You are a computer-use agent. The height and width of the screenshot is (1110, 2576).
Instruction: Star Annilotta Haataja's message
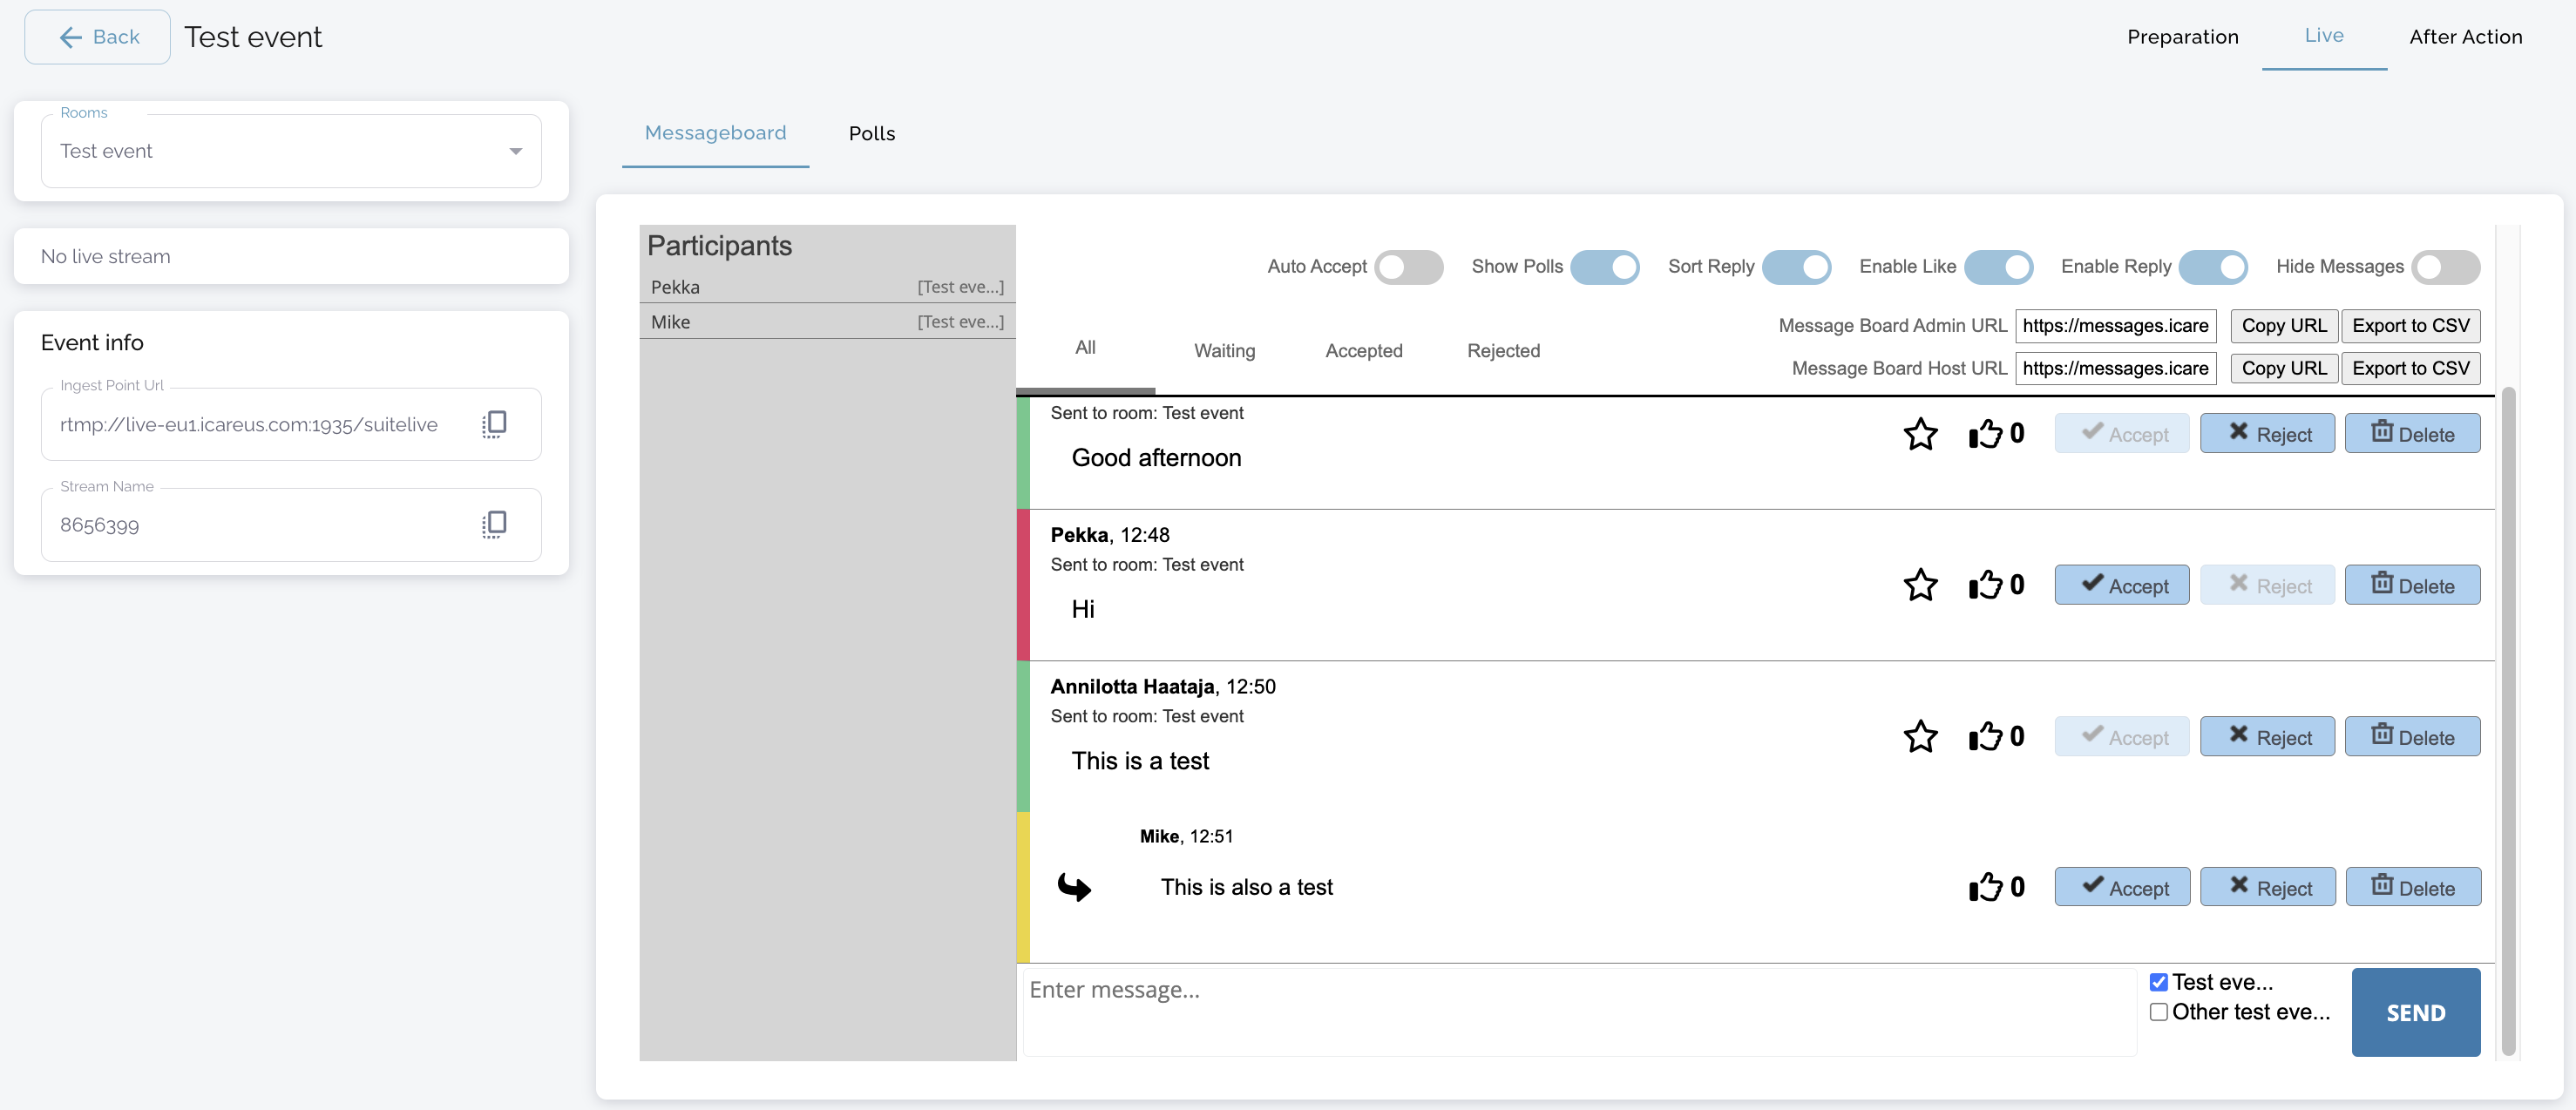point(1920,737)
